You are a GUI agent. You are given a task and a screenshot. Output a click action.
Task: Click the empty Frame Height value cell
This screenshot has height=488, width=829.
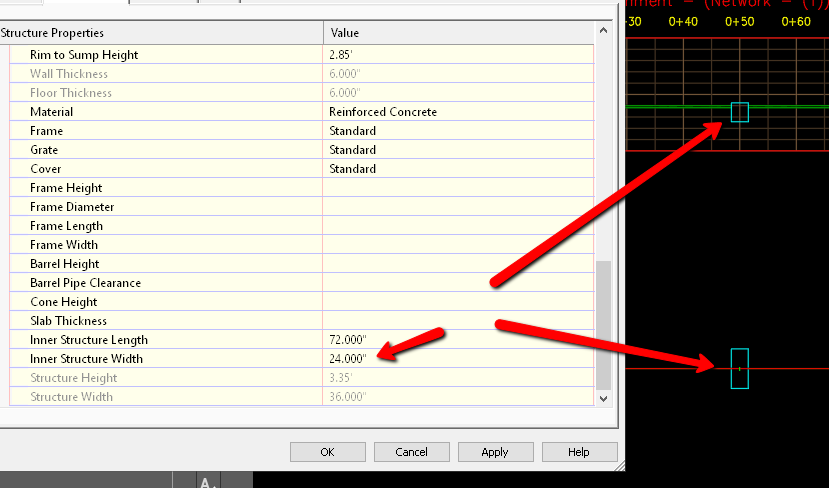(x=458, y=188)
